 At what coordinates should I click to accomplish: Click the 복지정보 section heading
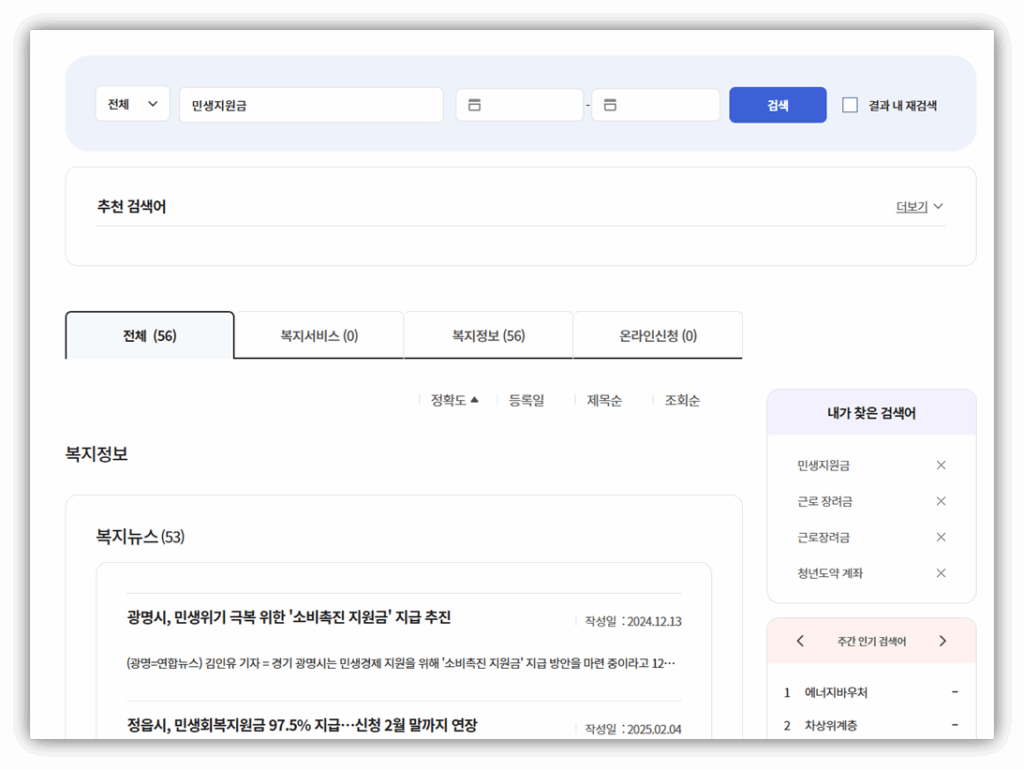click(97, 454)
